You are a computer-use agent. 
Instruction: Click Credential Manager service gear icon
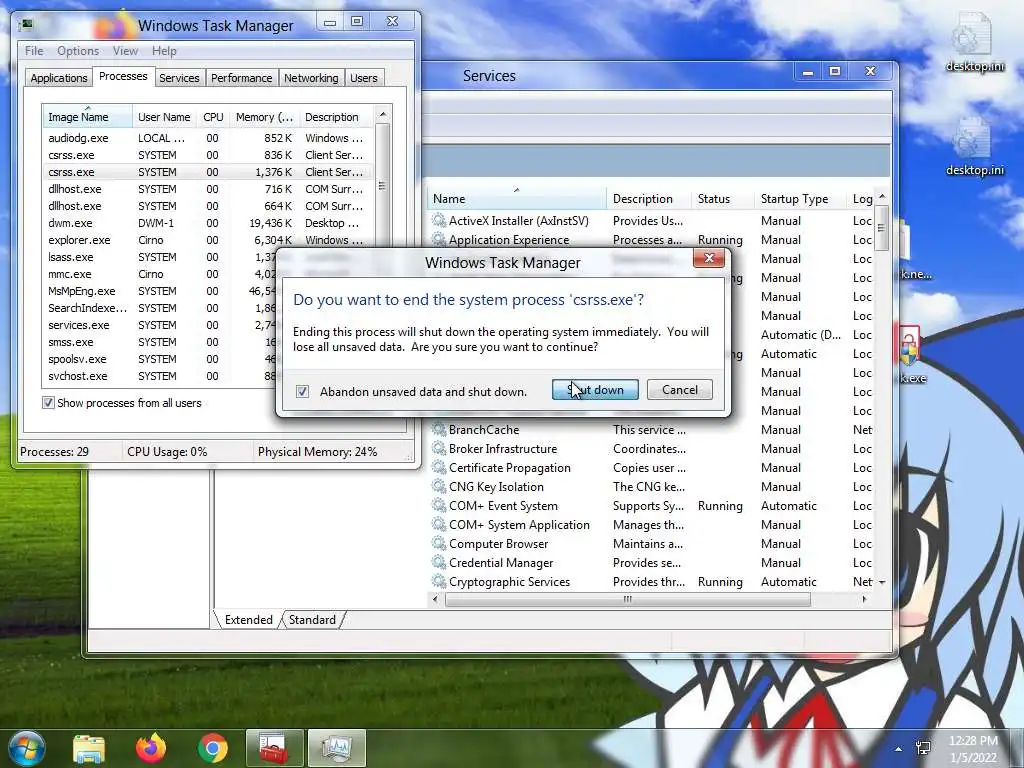tap(439, 562)
